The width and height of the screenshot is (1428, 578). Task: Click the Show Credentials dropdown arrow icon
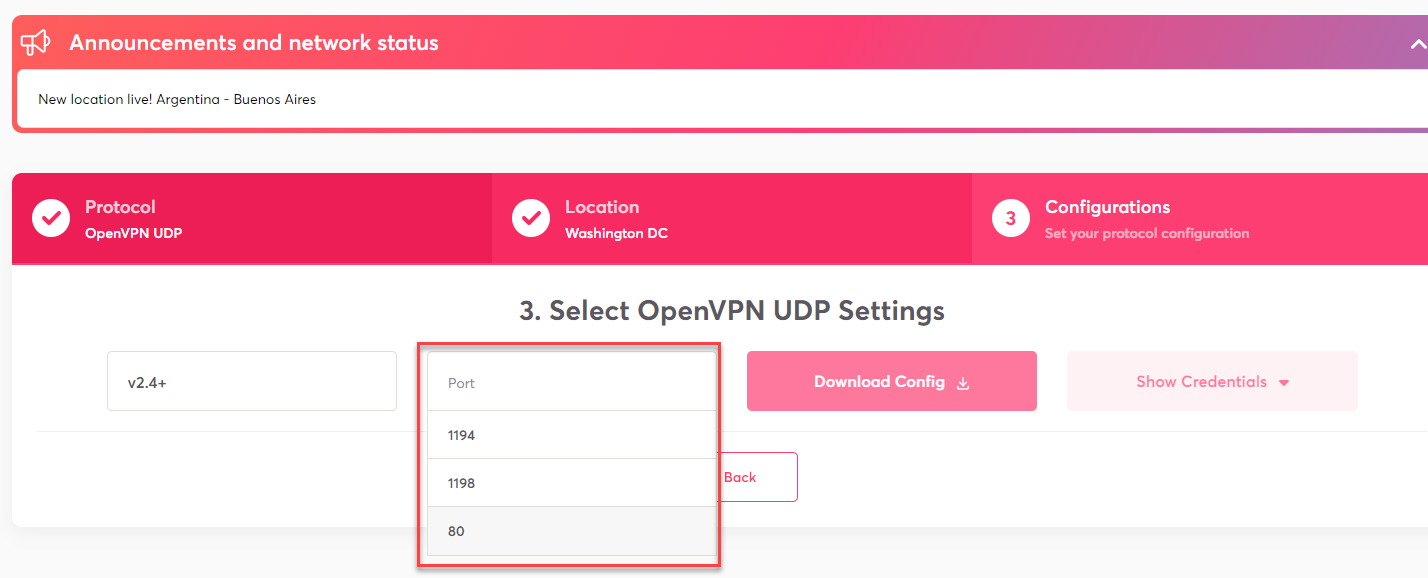(1284, 381)
